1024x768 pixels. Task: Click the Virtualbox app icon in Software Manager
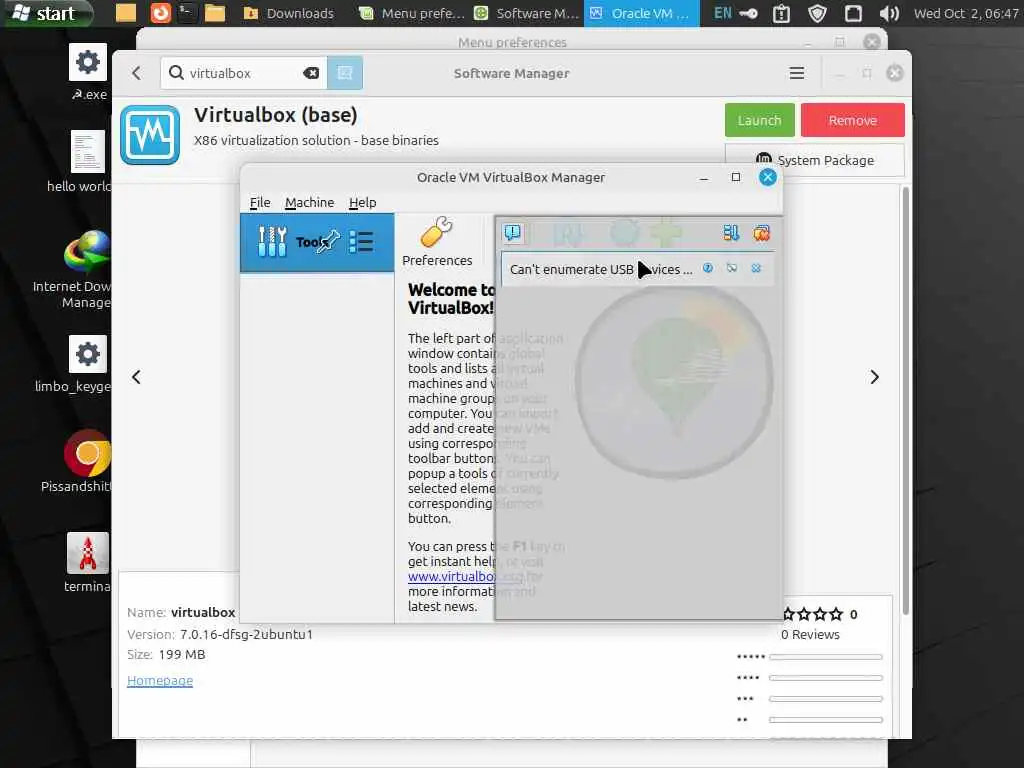tap(150, 135)
